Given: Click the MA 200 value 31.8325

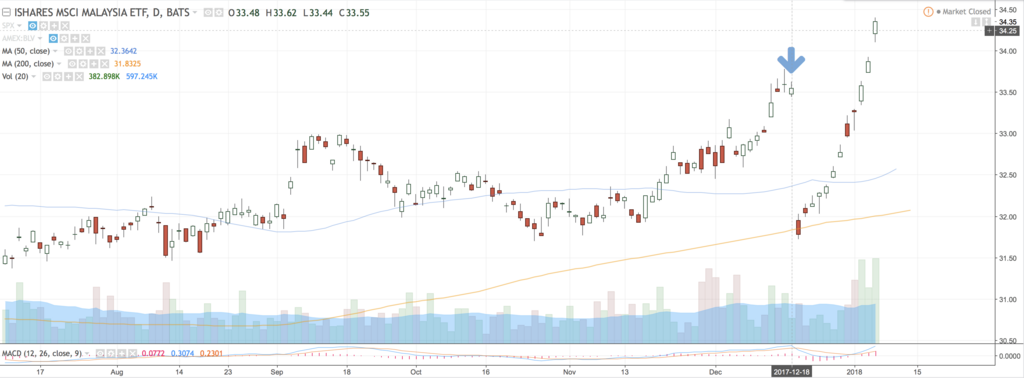Looking at the screenshot, I should point(127,63).
